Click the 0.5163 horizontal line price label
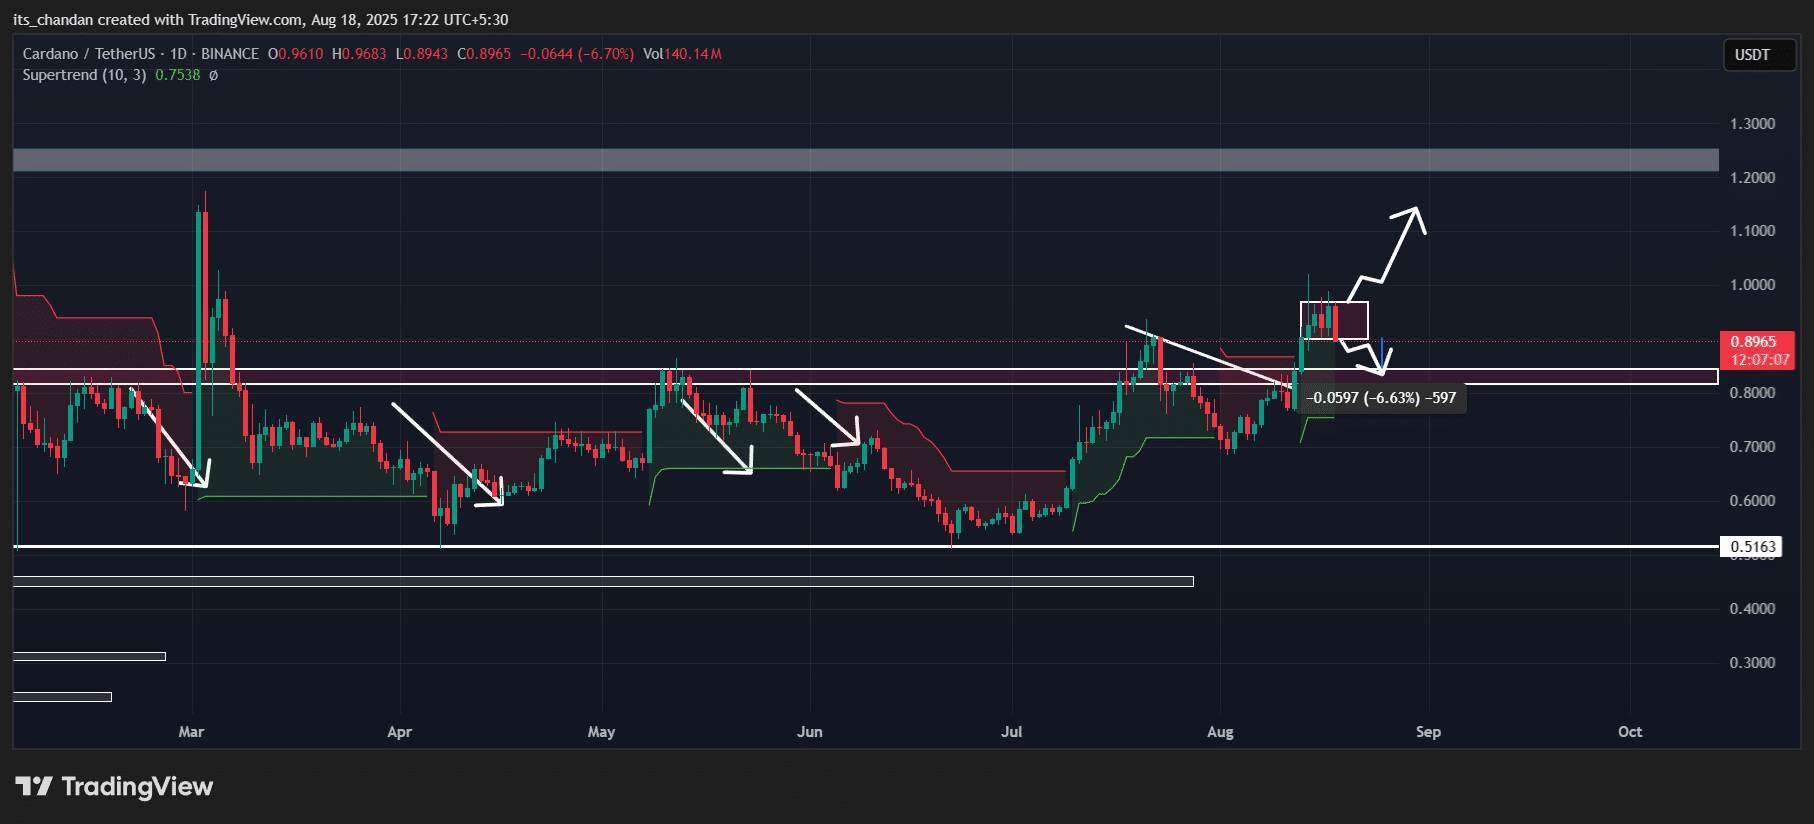1814x824 pixels. pos(1753,547)
